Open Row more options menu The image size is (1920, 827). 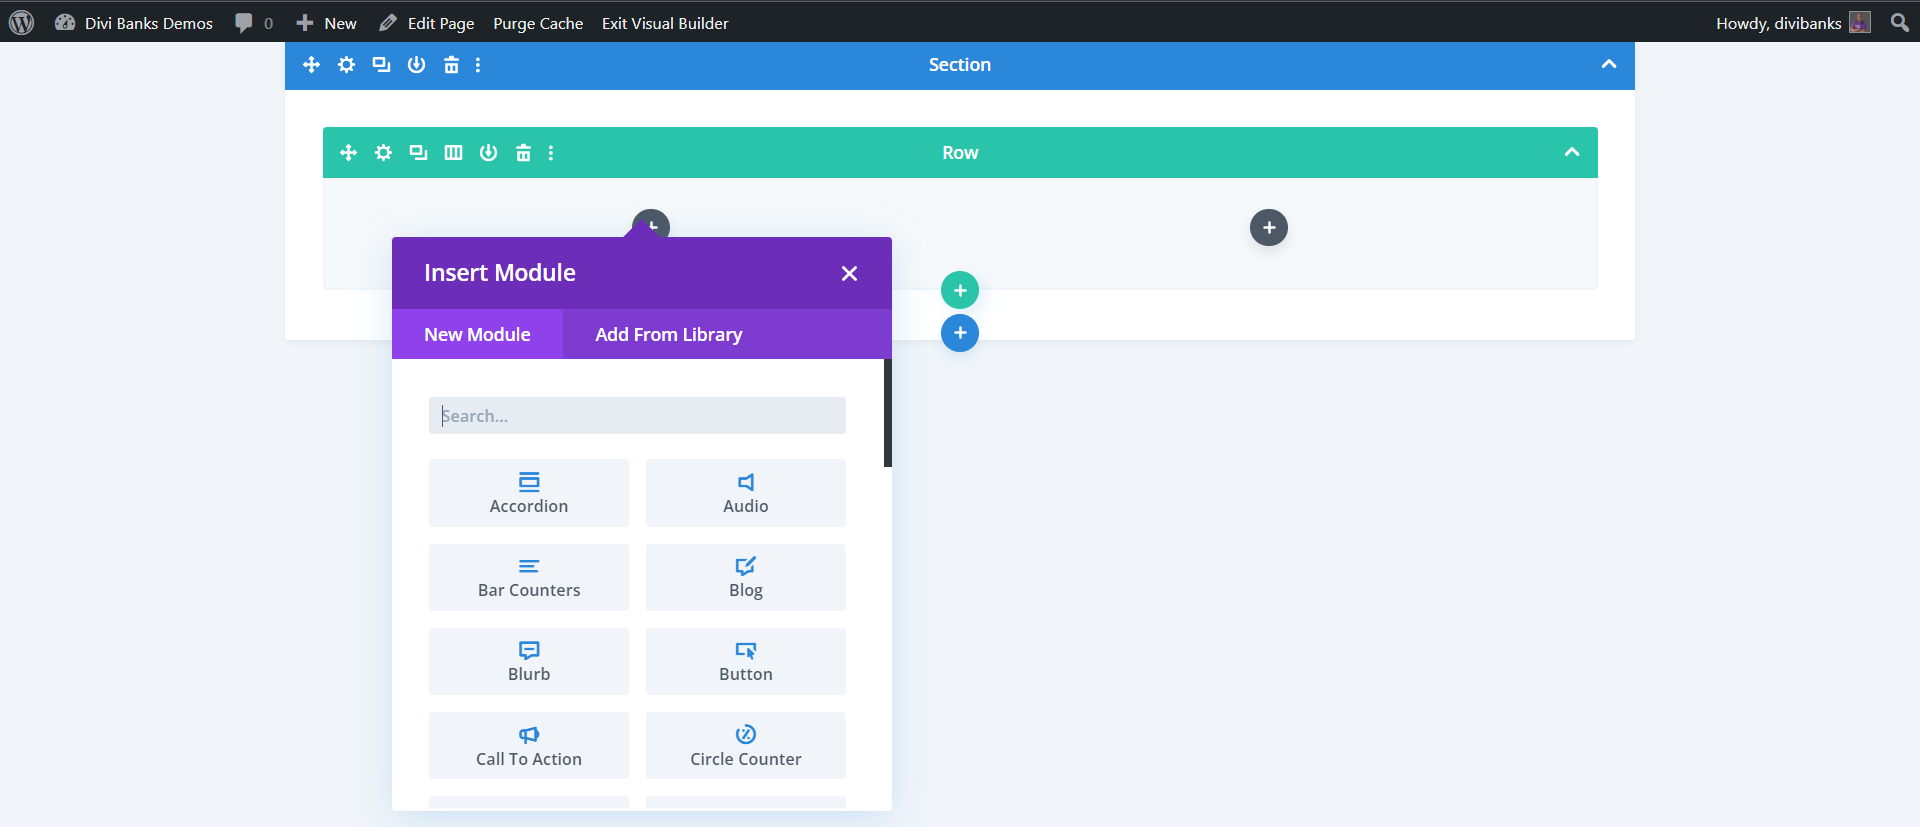click(x=551, y=153)
